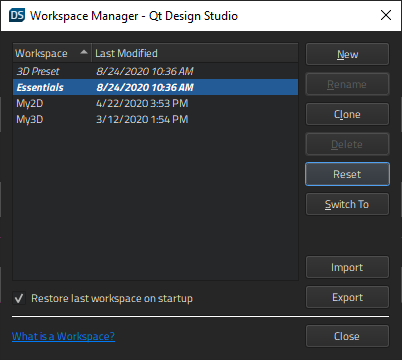Click the 4/22/2020 3:53 PM date cell
The width and height of the screenshot is (402, 360).
pos(142,103)
